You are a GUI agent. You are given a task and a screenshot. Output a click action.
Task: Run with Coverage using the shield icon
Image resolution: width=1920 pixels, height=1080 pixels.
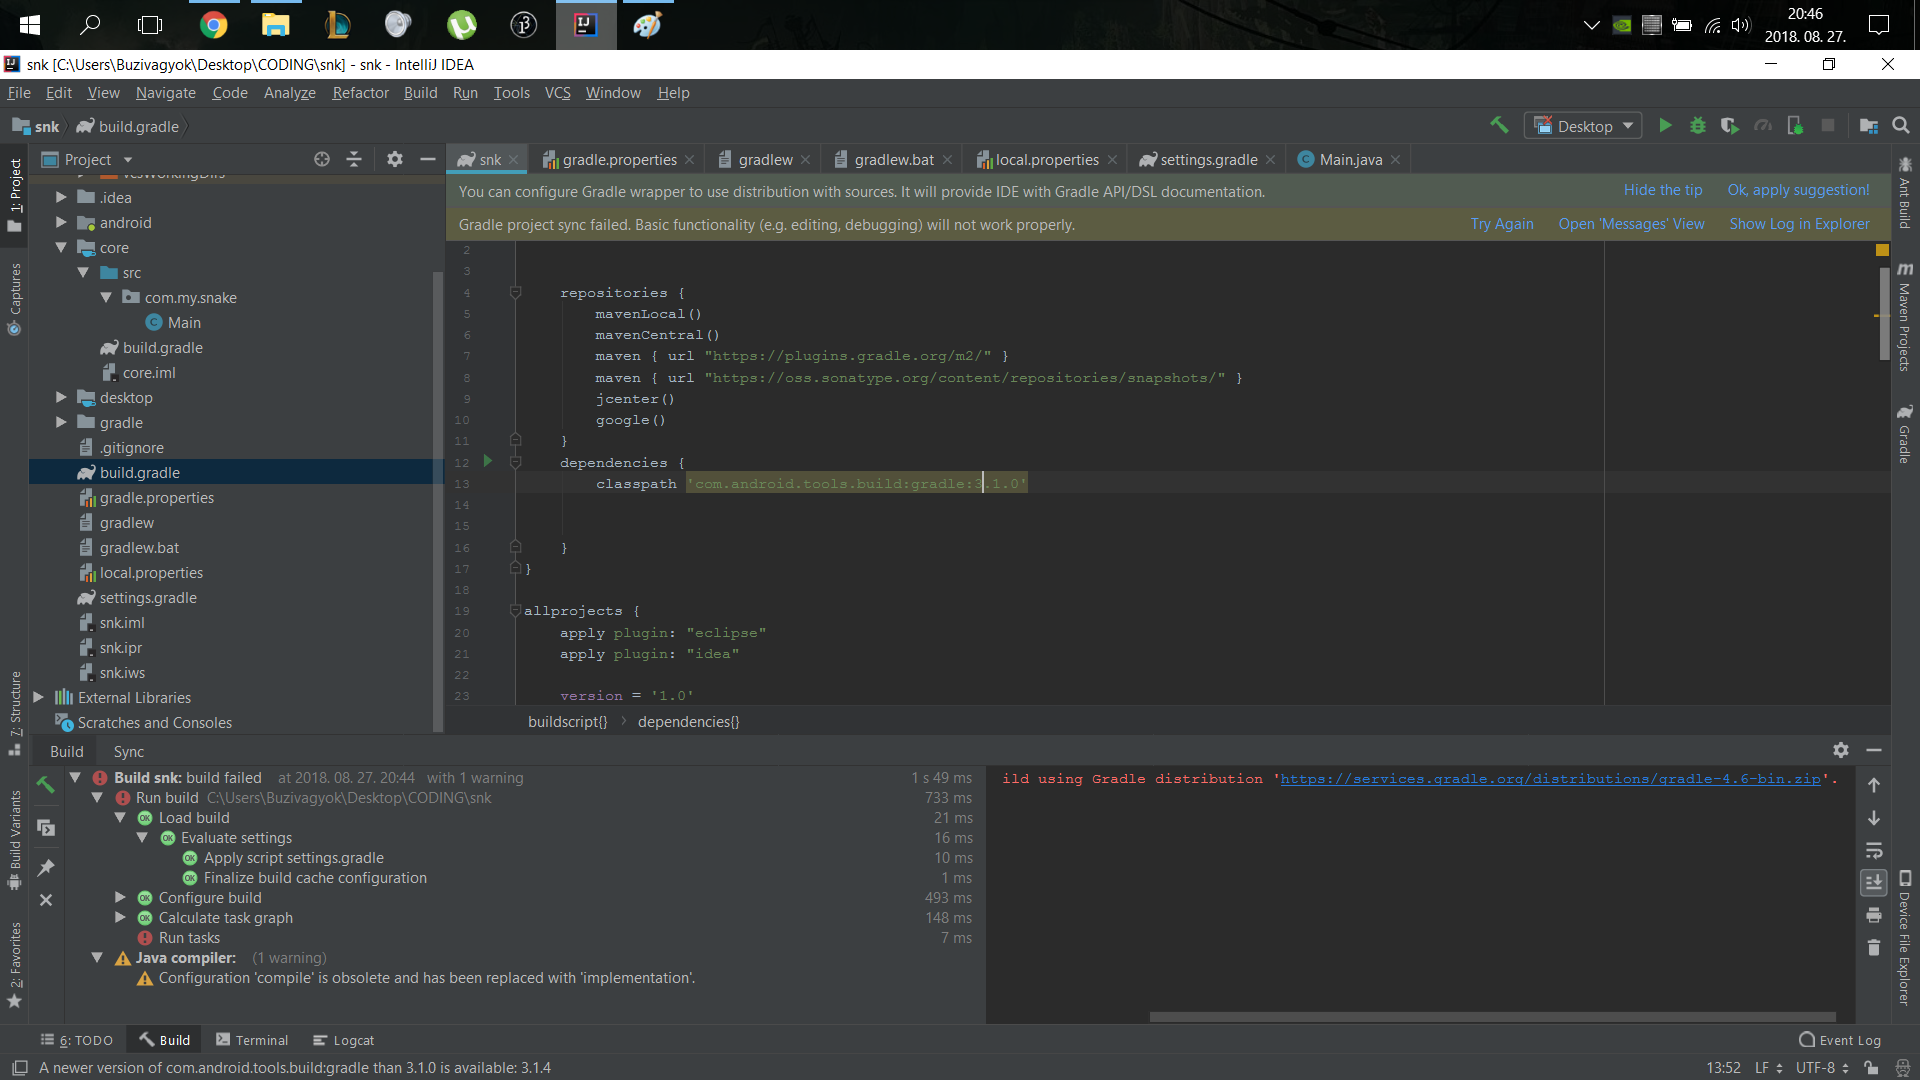[1729, 126]
